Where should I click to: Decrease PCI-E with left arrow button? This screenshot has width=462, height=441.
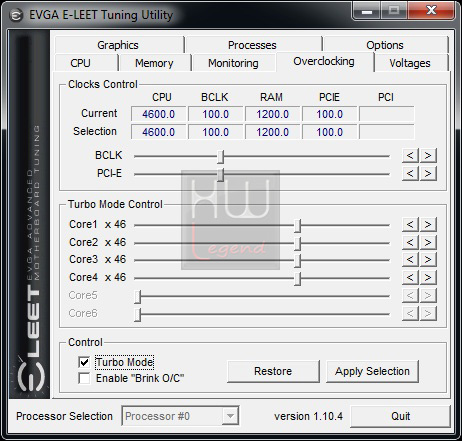click(410, 174)
